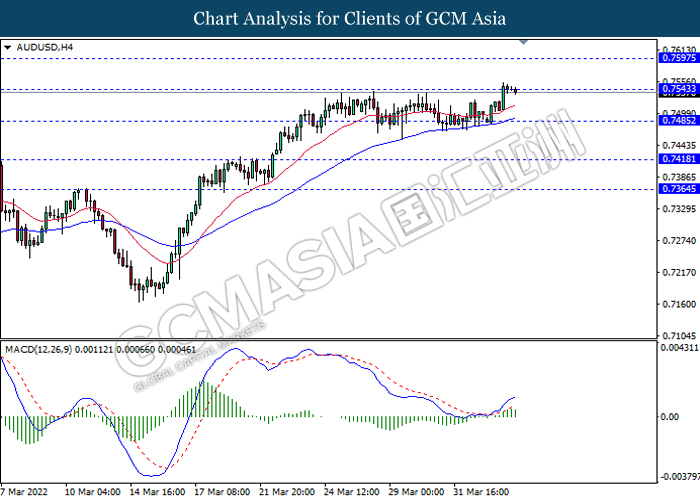Click the -0.003797 MACD scale value
The width and height of the screenshot is (700, 500).
point(680,477)
